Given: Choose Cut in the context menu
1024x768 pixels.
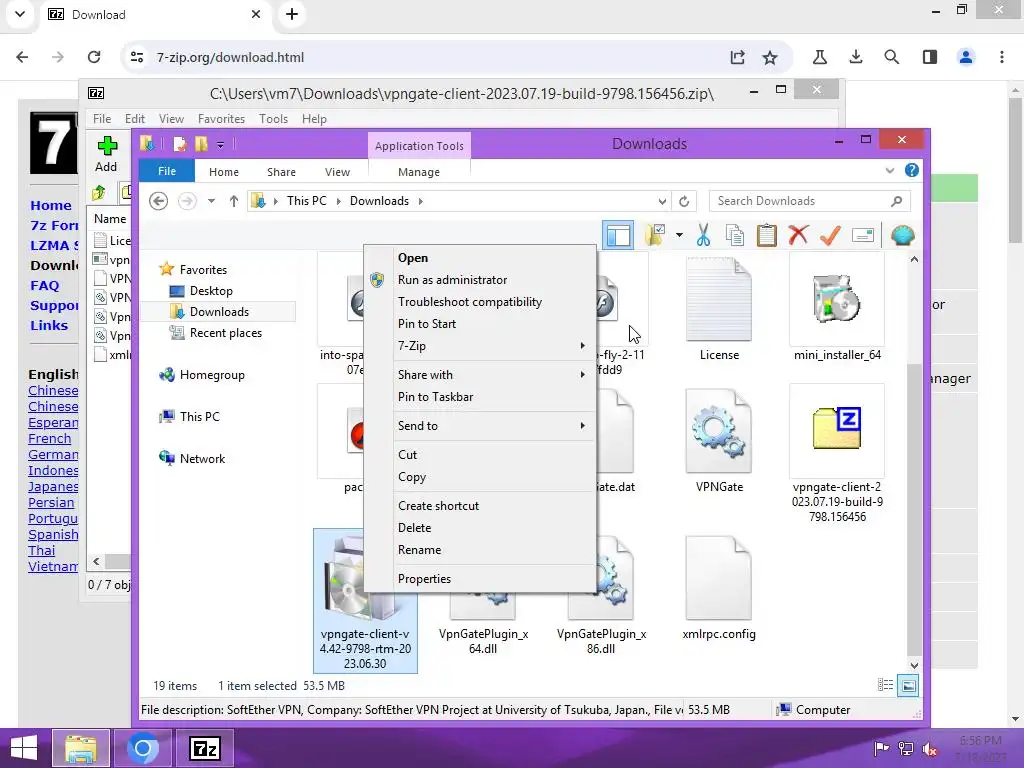Looking at the screenshot, I should 480,455.
